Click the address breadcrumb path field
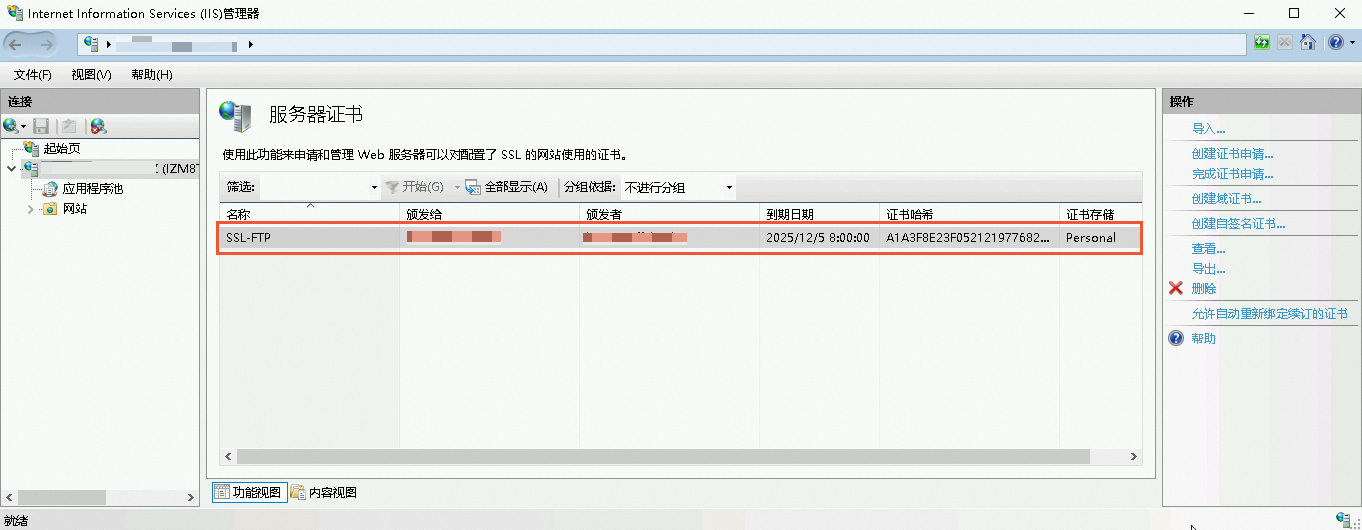This screenshot has height=530, width=1362. point(662,44)
